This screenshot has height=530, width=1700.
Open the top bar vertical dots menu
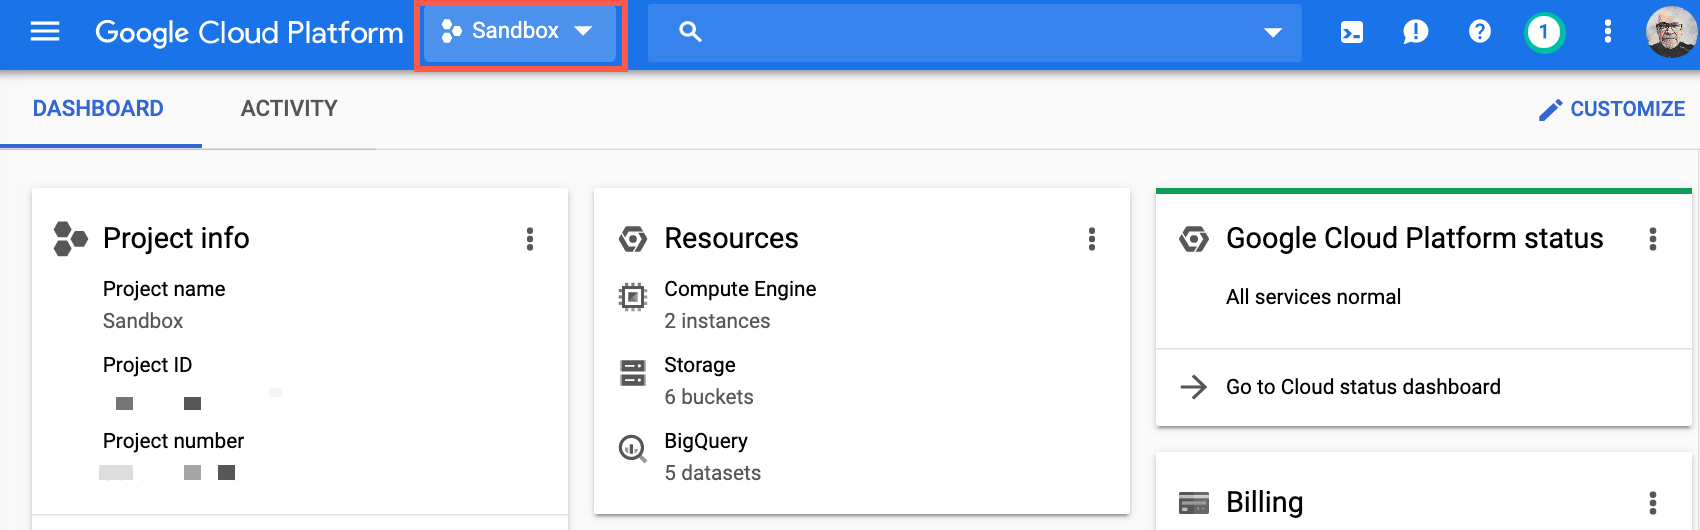(x=1607, y=32)
